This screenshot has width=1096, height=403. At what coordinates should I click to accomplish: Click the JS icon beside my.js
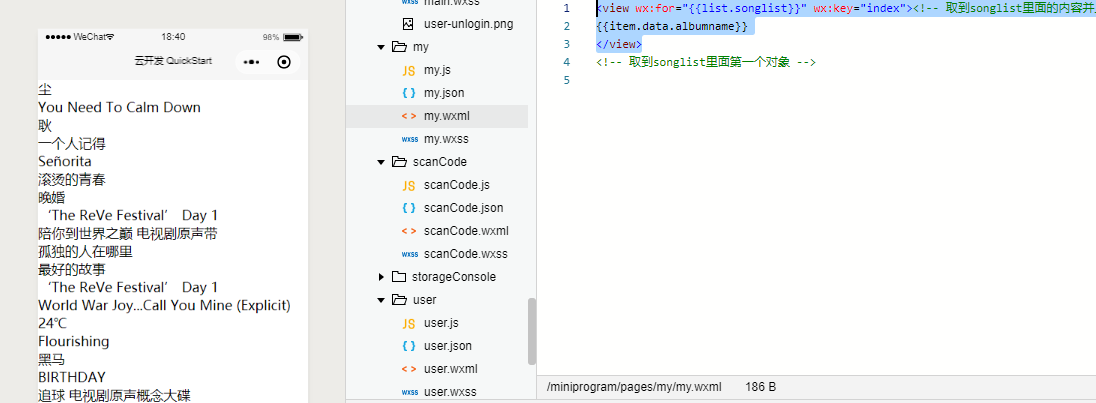[x=408, y=71]
